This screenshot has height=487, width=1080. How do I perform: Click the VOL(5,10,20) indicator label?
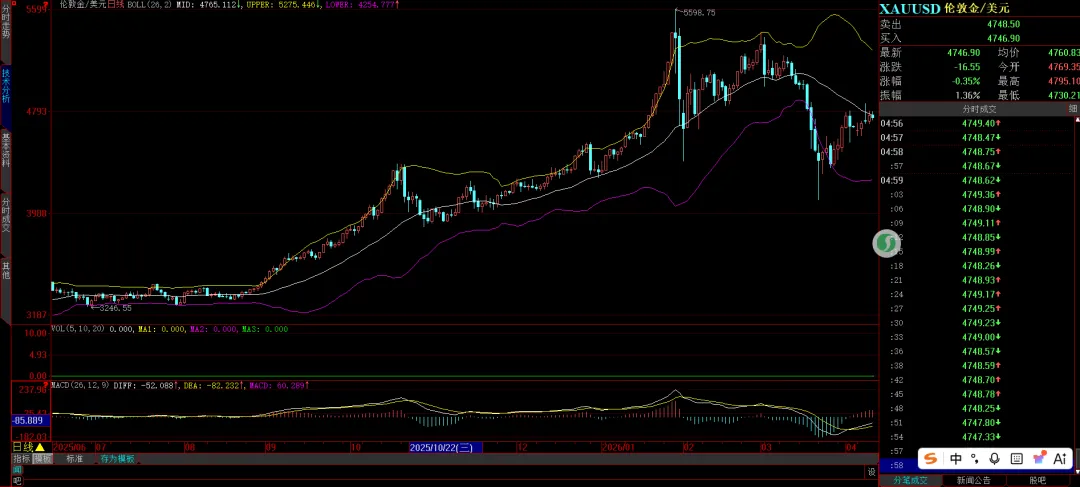pyautogui.click(x=78, y=329)
